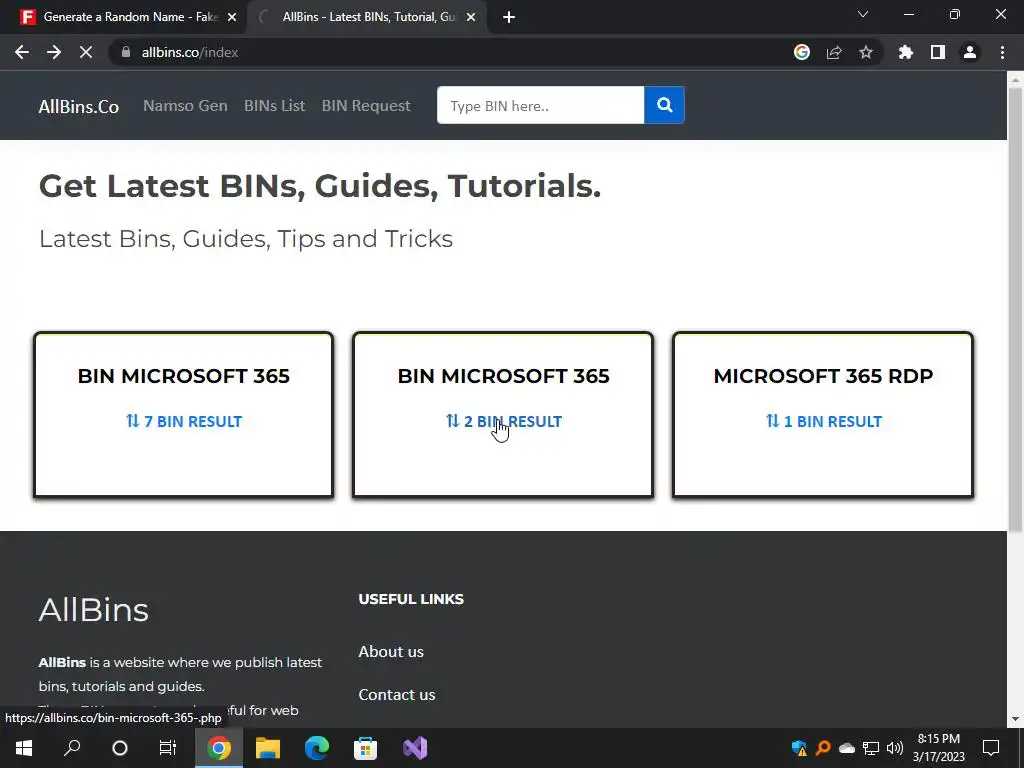The height and width of the screenshot is (768, 1024).
Task: Open the 1 BIN RESULT link
Action: point(824,421)
